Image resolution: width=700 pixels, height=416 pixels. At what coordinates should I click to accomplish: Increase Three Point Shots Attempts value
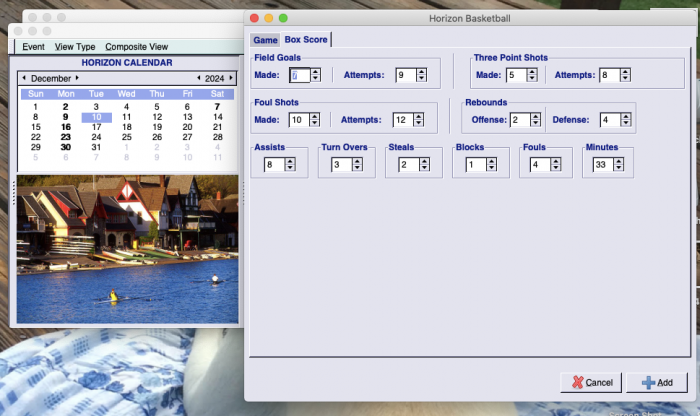click(x=625, y=71)
